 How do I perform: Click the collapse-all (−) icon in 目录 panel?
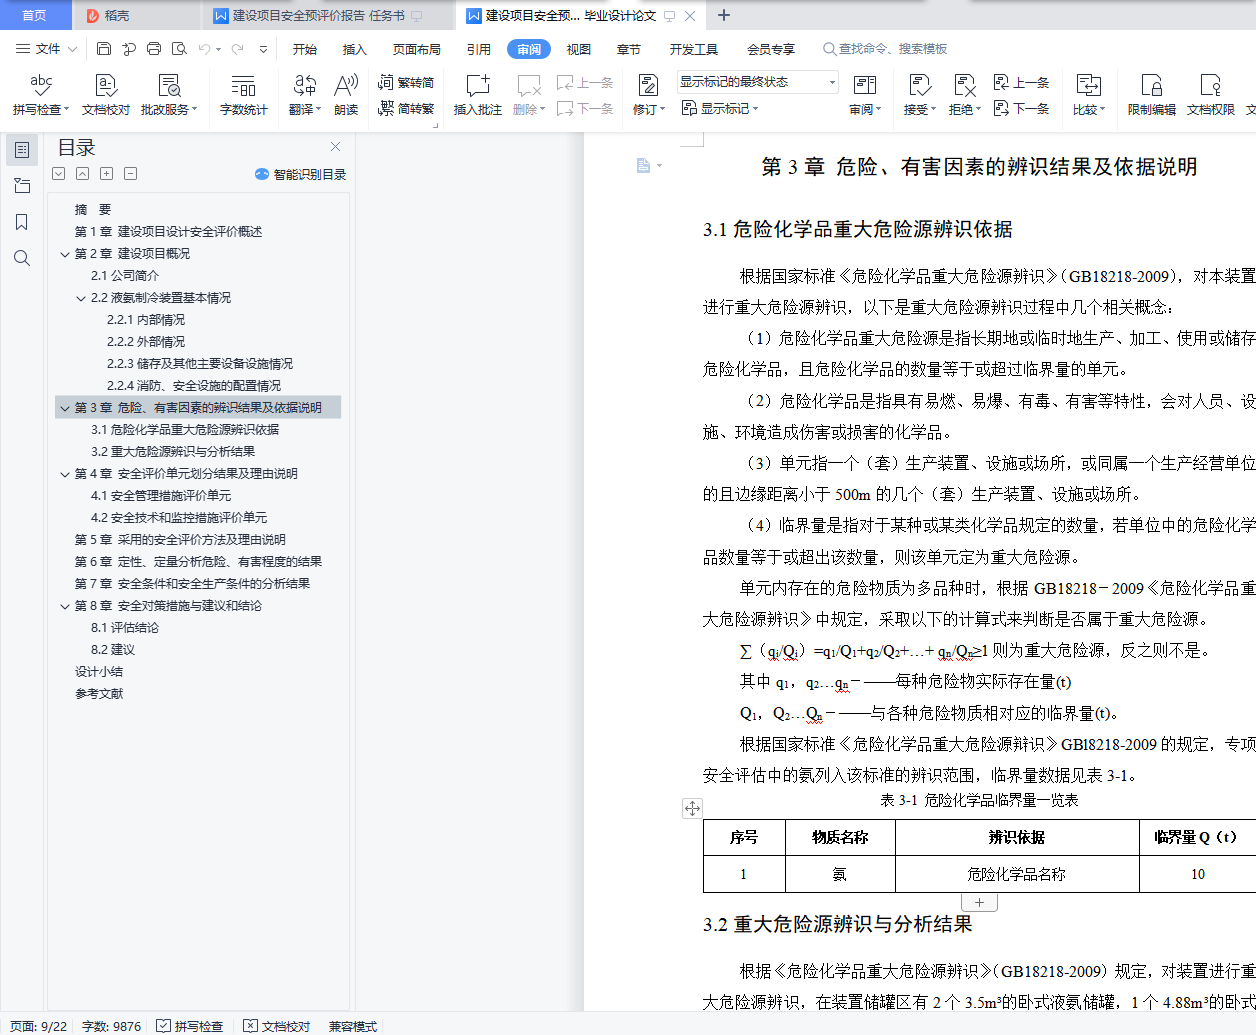(x=130, y=174)
